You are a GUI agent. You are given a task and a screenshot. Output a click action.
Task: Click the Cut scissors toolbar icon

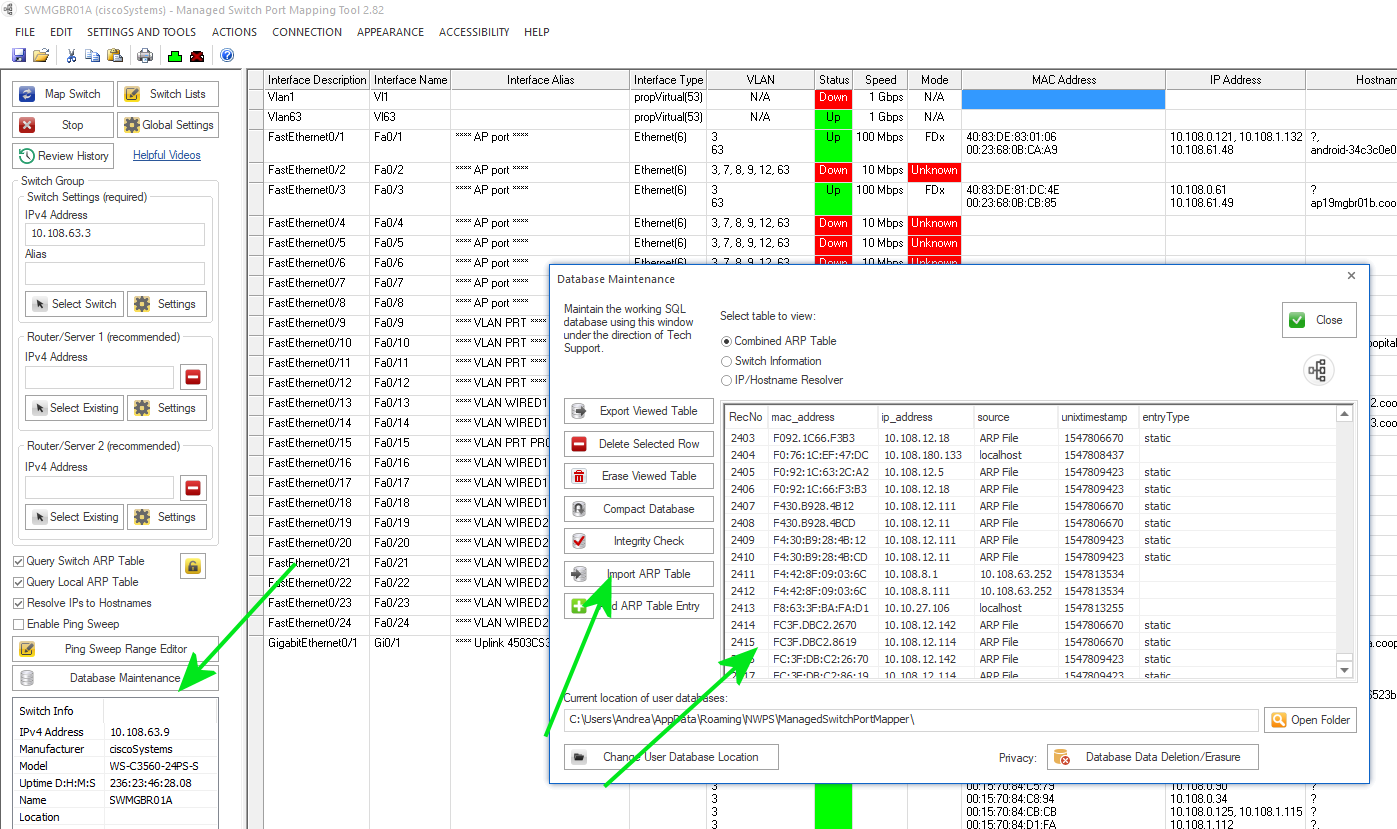click(72, 55)
